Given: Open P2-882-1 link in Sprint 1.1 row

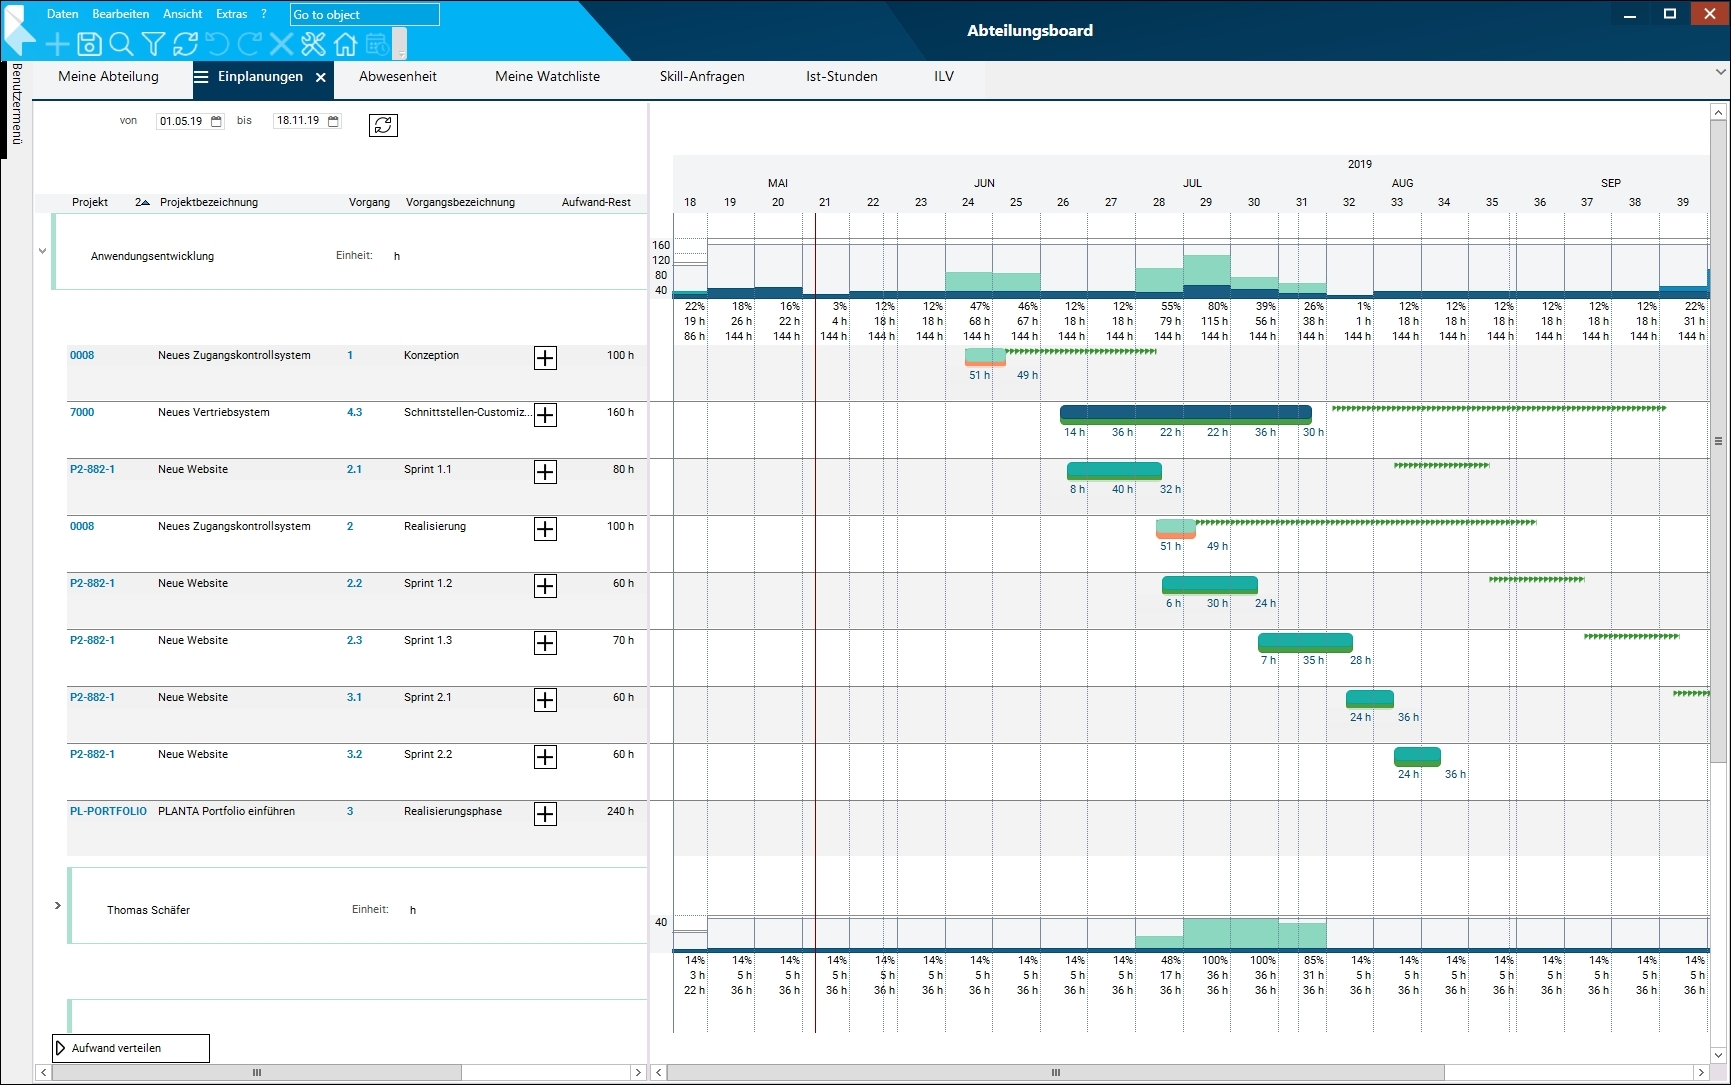Looking at the screenshot, I should 92,469.
